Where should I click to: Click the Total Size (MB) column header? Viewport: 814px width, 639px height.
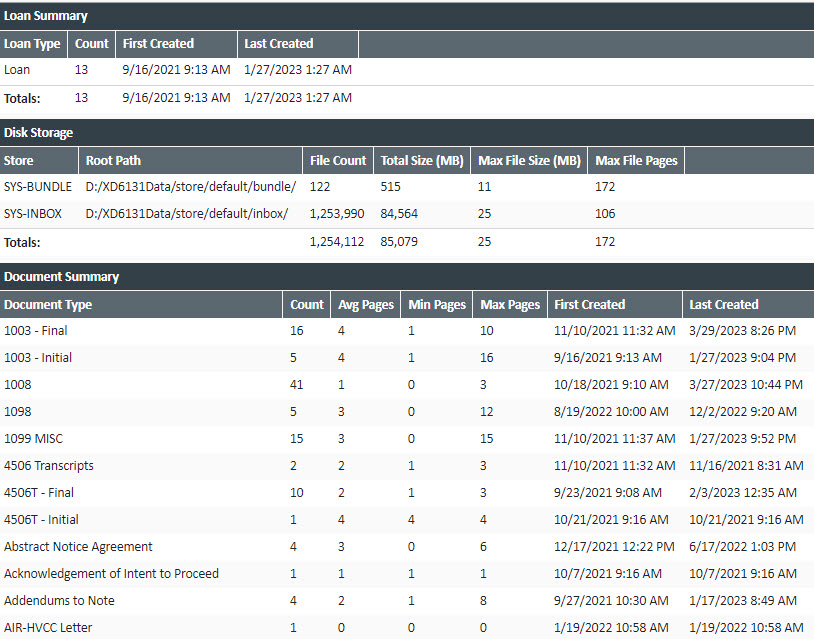(422, 160)
